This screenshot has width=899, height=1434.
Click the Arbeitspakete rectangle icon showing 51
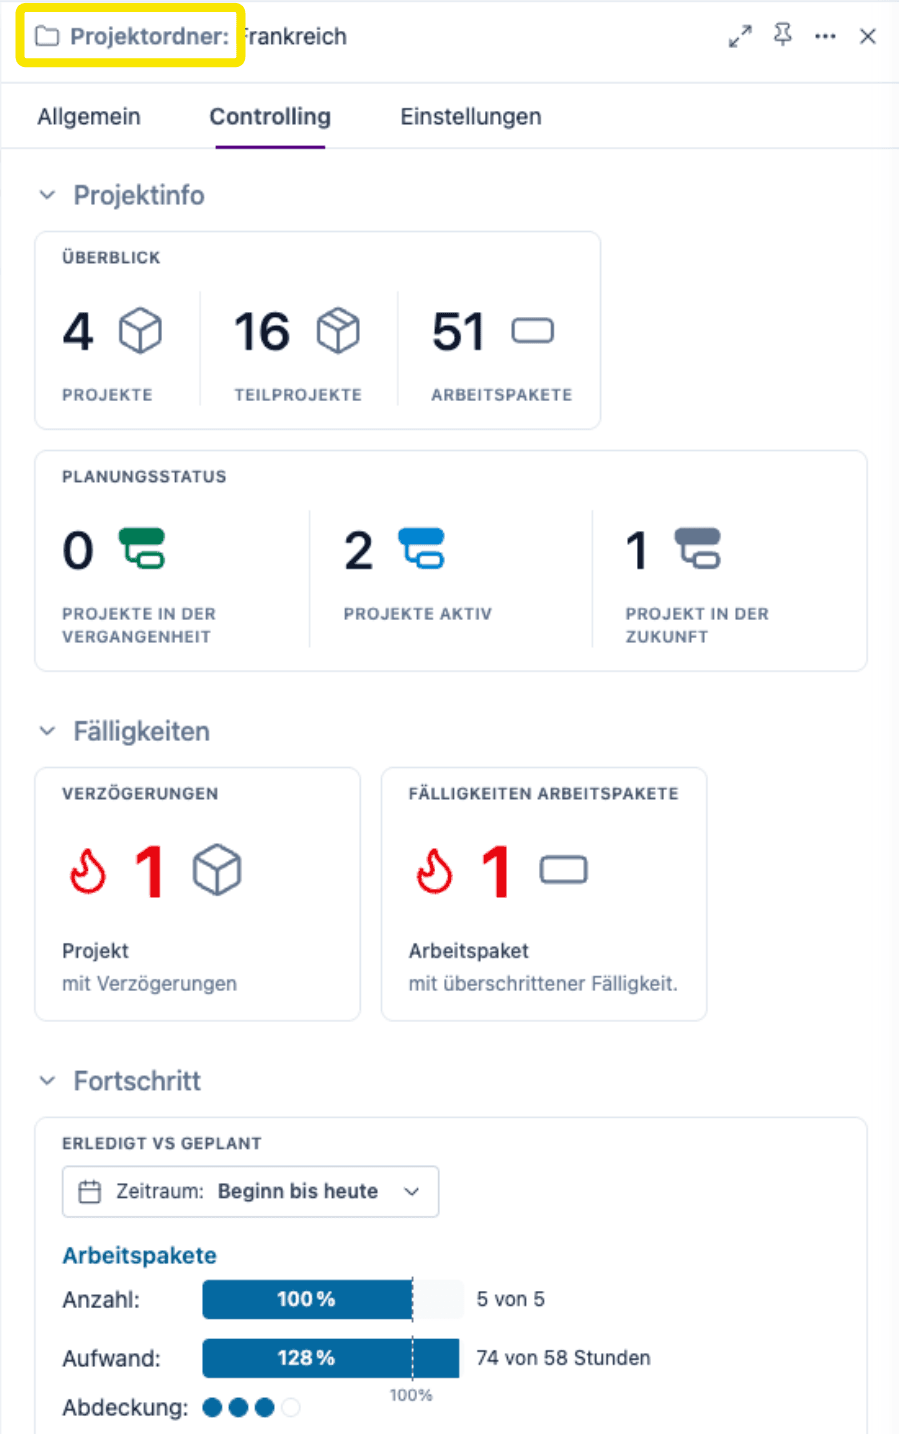click(x=532, y=330)
